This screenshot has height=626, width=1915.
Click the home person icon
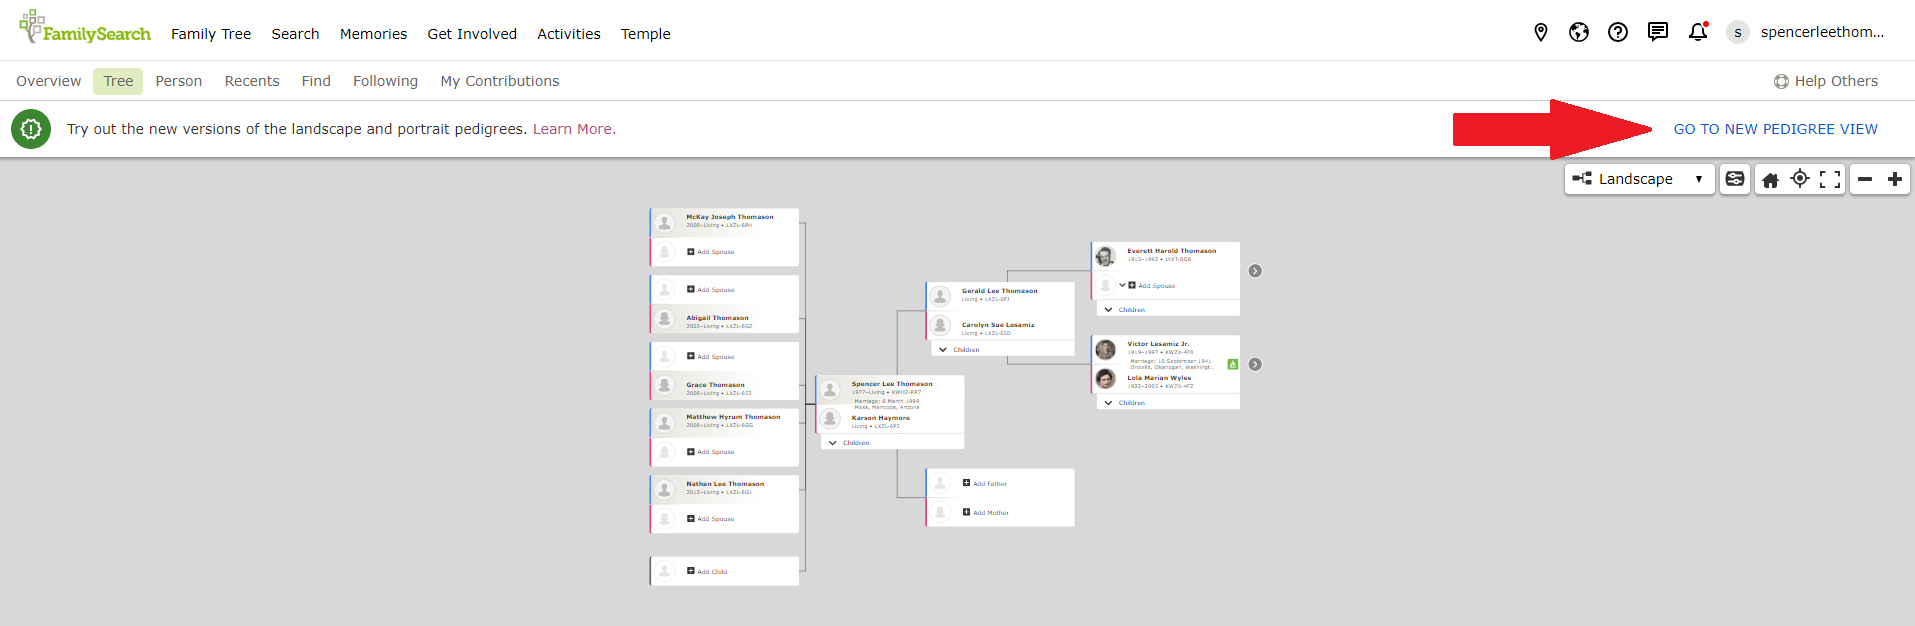pos(1770,180)
